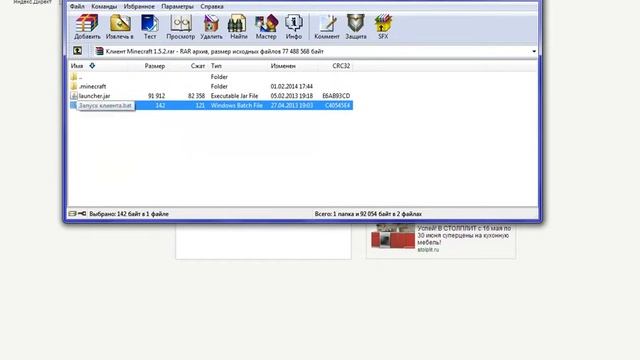The width and height of the screenshot is (640, 360).
Task: Click the CRC value E6AB93CD
Action: [336, 96]
